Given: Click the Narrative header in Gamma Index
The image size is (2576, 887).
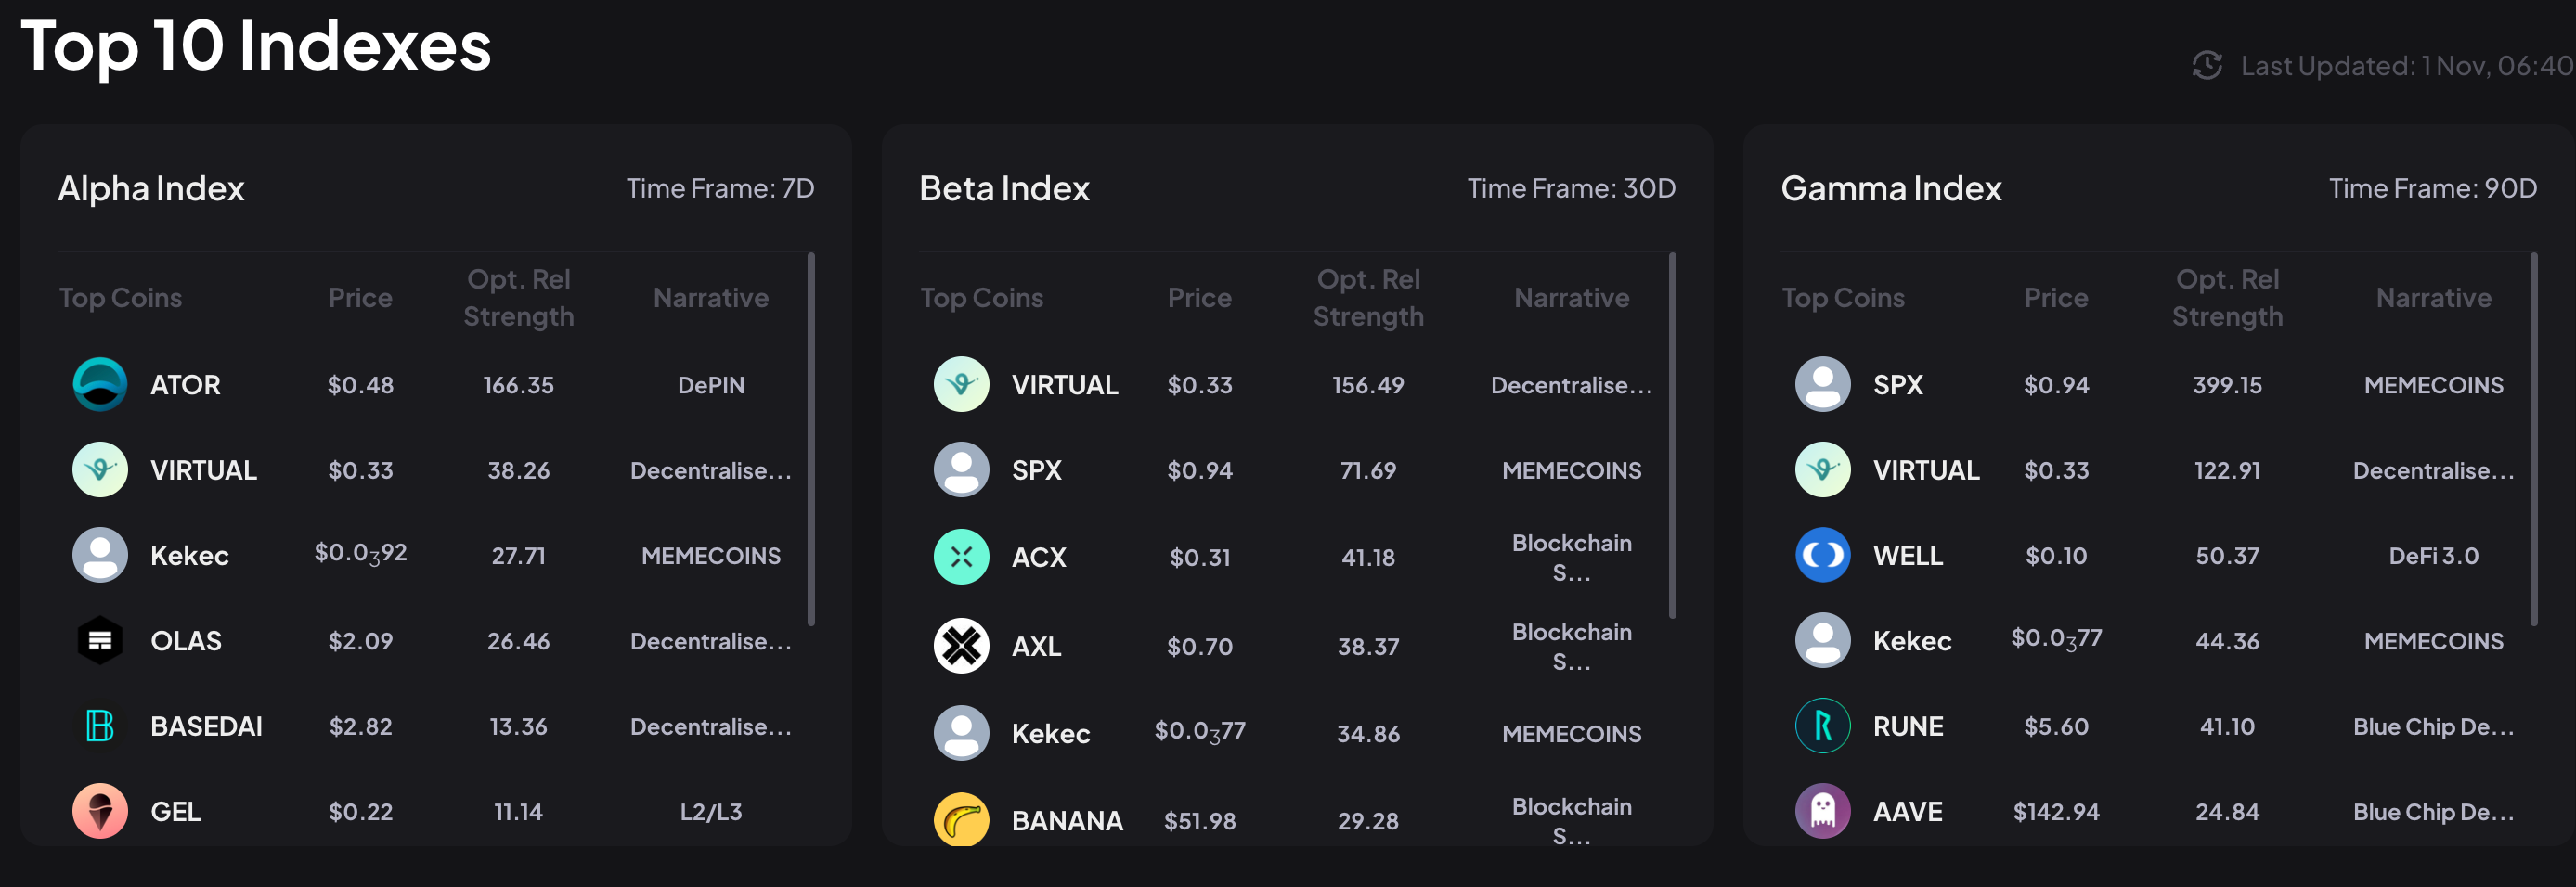Looking at the screenshot, I should 2432,297.
